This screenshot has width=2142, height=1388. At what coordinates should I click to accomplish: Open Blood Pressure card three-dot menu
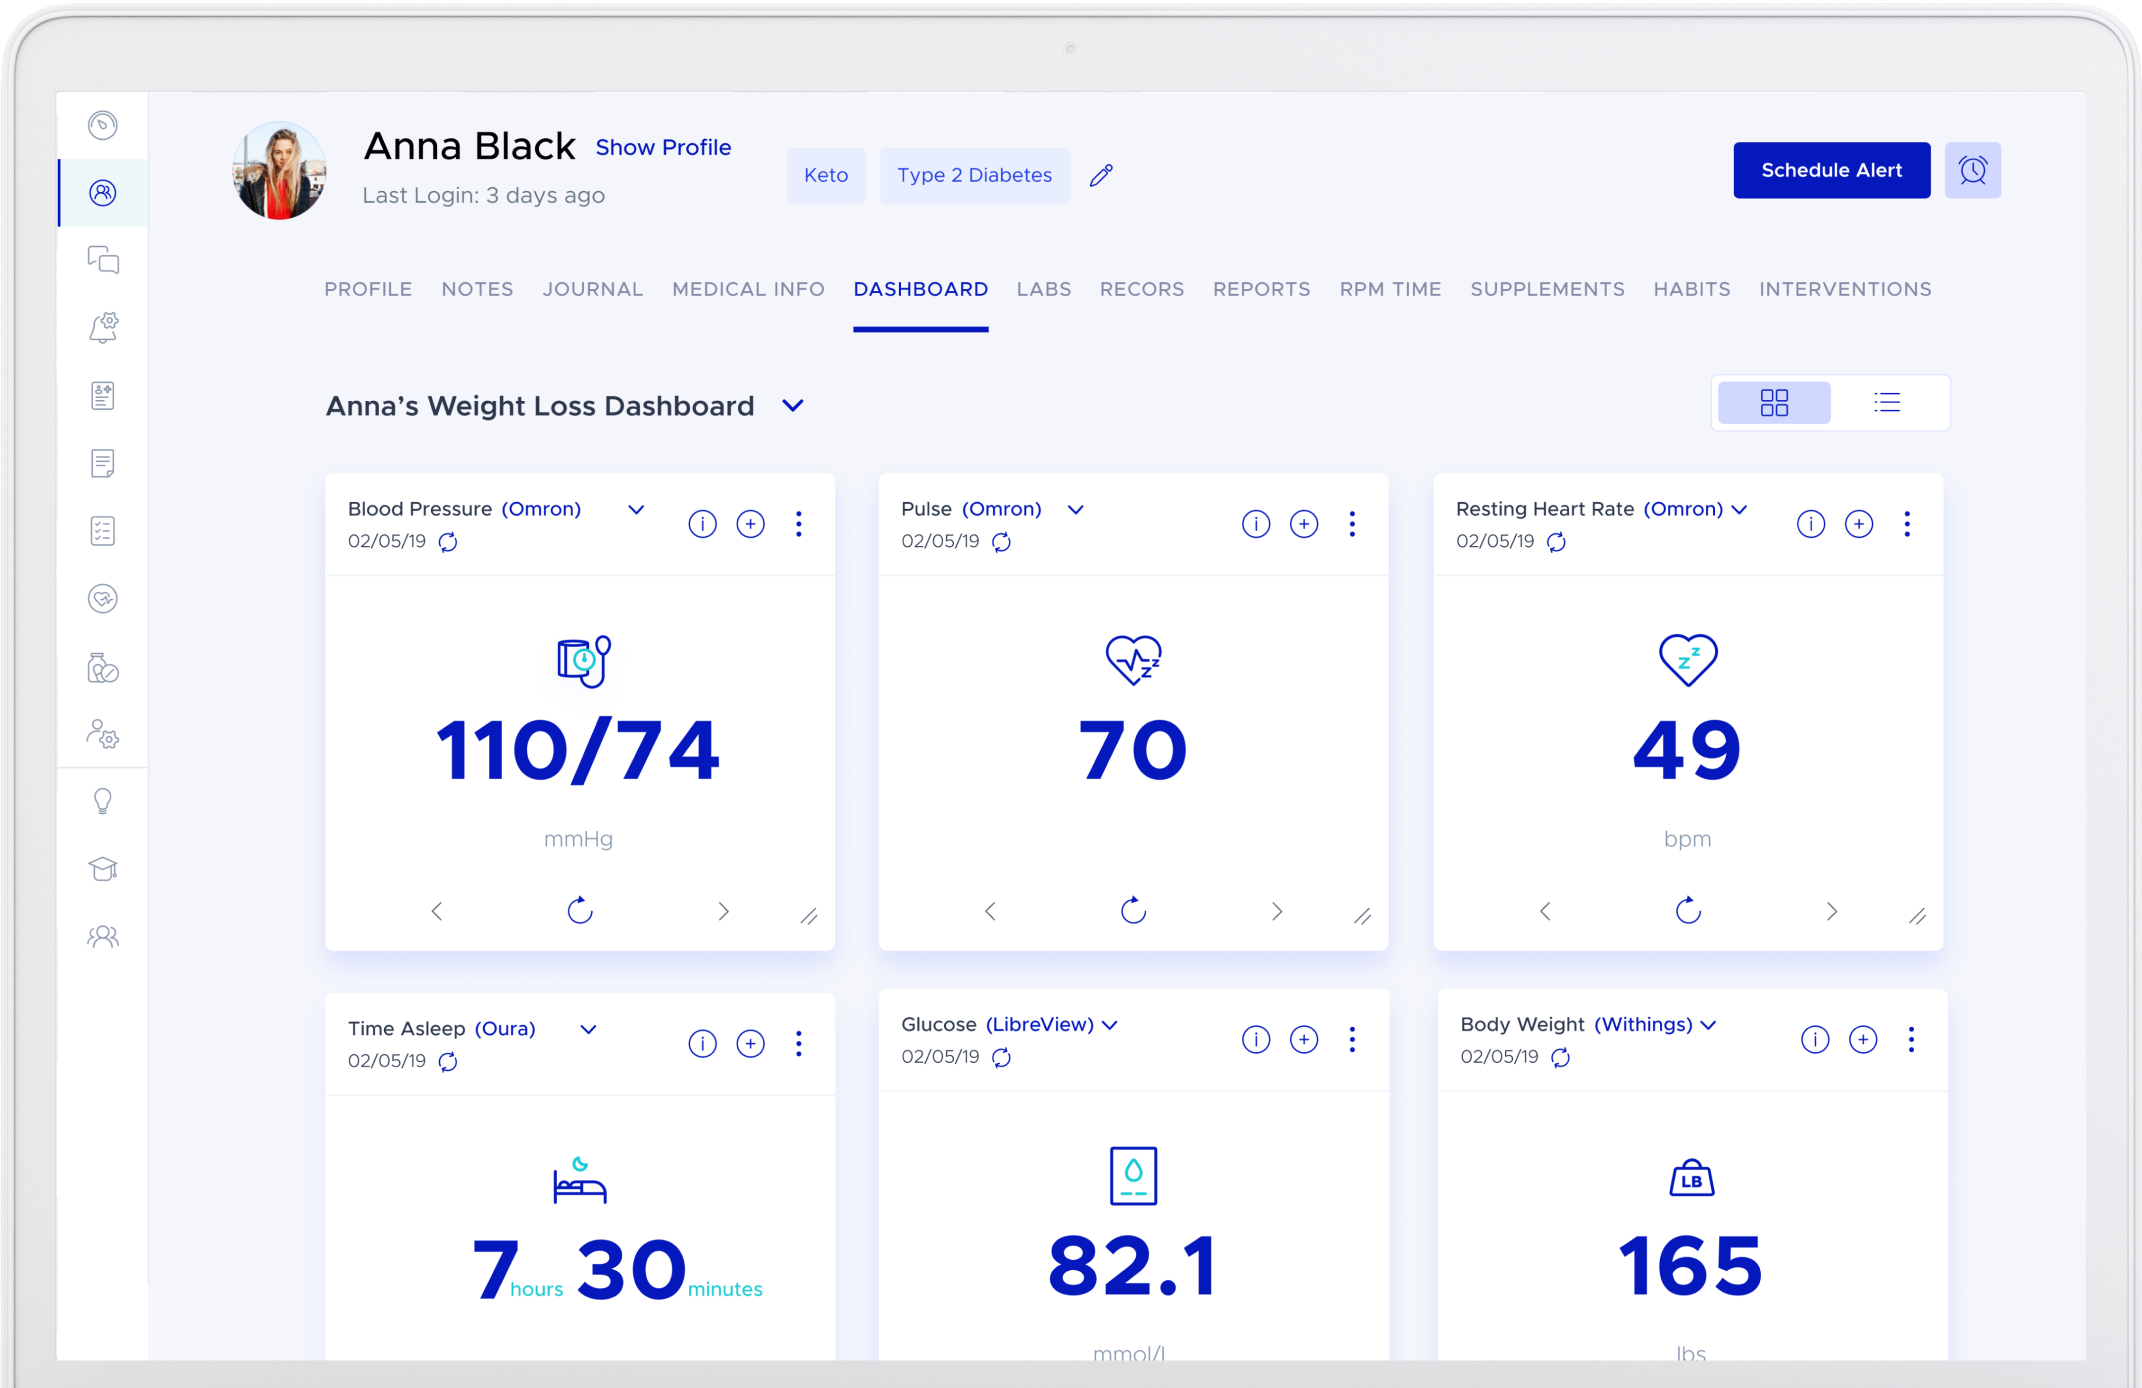coord(798,524)
